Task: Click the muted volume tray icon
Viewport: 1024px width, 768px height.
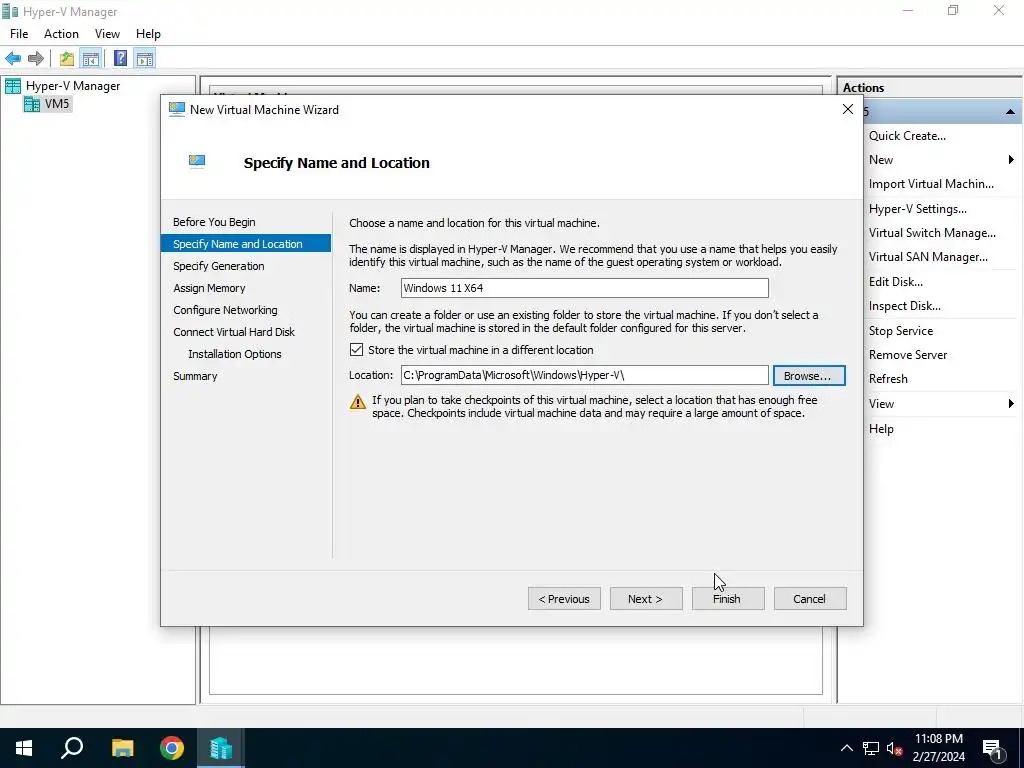Action: coord(895,748)
